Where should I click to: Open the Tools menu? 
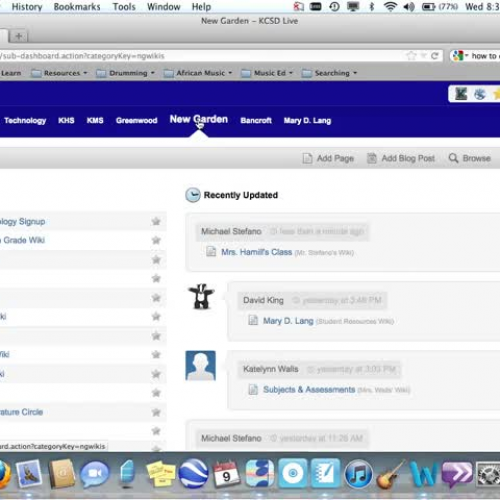(124, 7)
